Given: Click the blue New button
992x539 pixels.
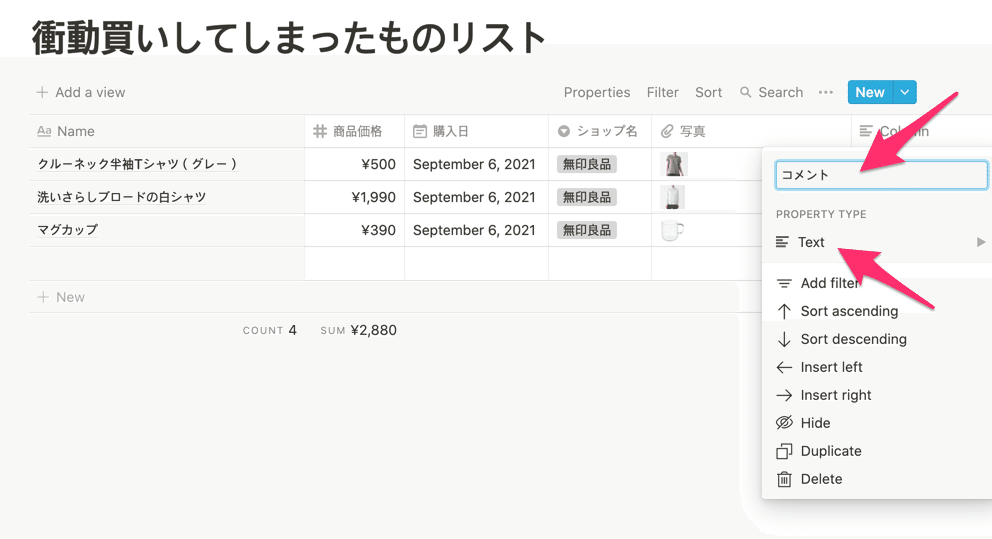Looking at the screenshot, I should pyautogui.click(x=870, y=92).
